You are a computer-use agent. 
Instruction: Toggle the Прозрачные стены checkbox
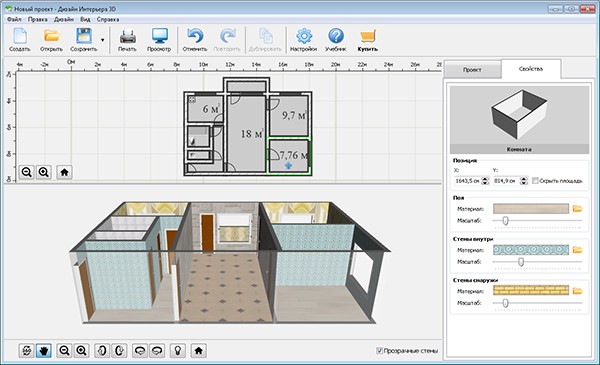tap(380, 350)
